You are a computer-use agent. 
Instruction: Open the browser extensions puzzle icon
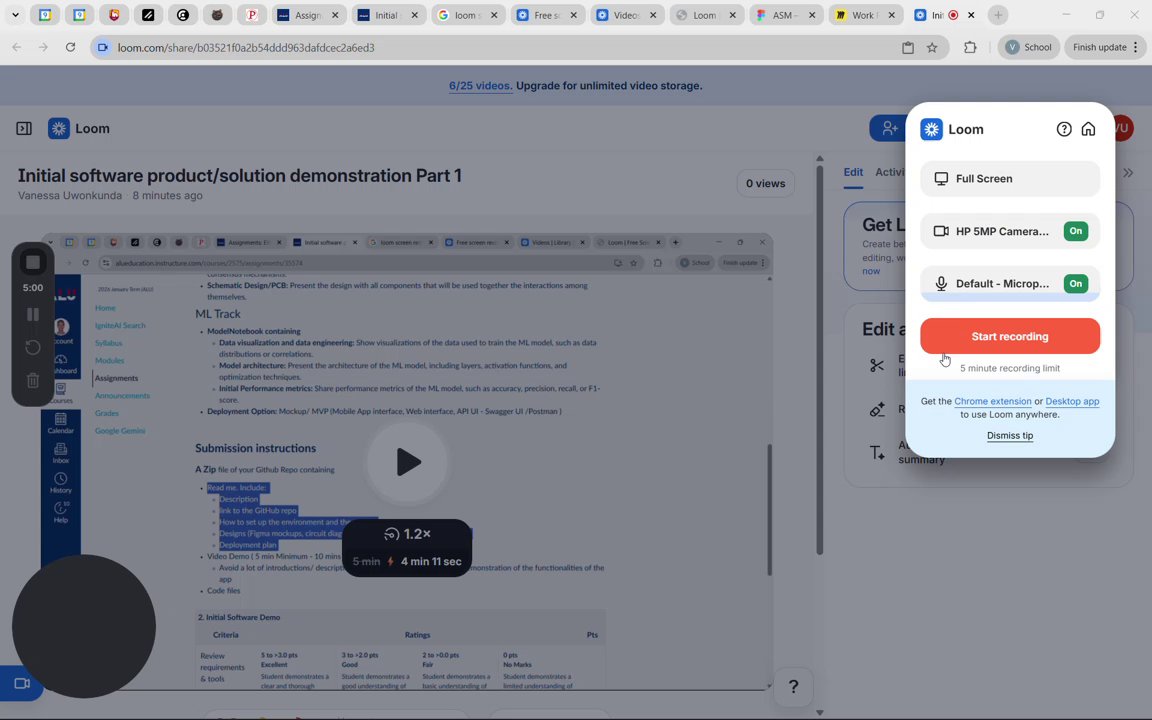[970, 48]
